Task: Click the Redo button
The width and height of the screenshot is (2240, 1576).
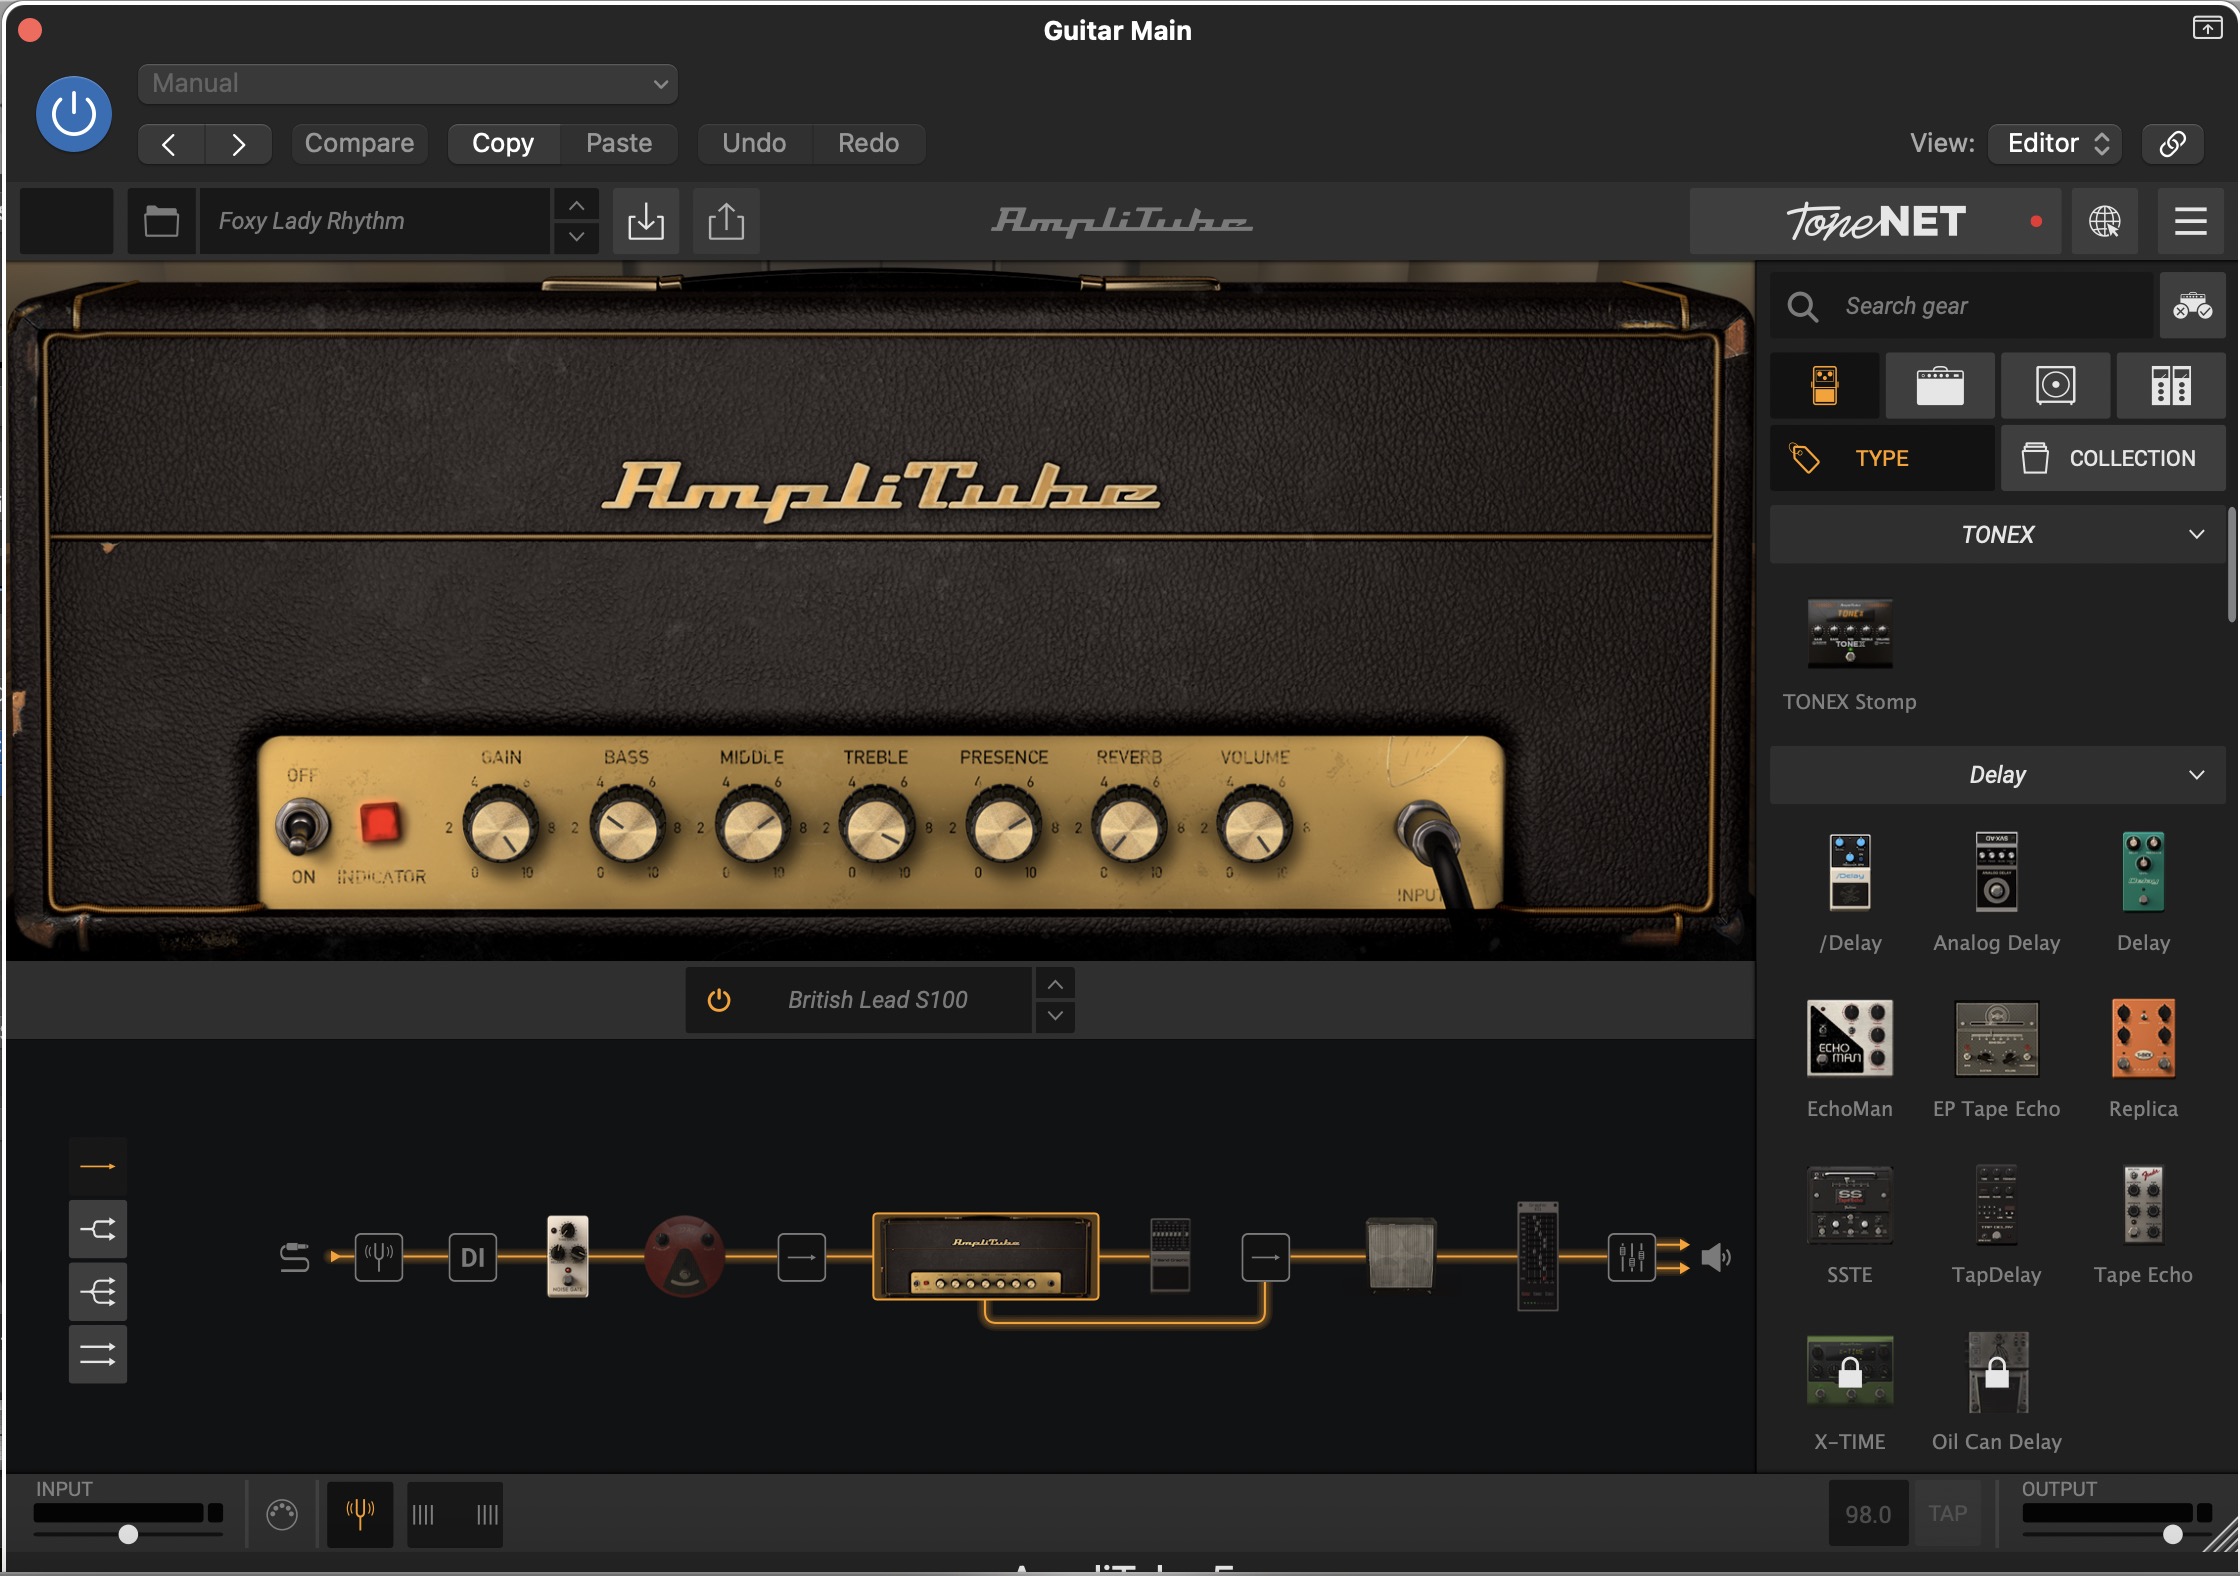Action: [x=868, y=143]
